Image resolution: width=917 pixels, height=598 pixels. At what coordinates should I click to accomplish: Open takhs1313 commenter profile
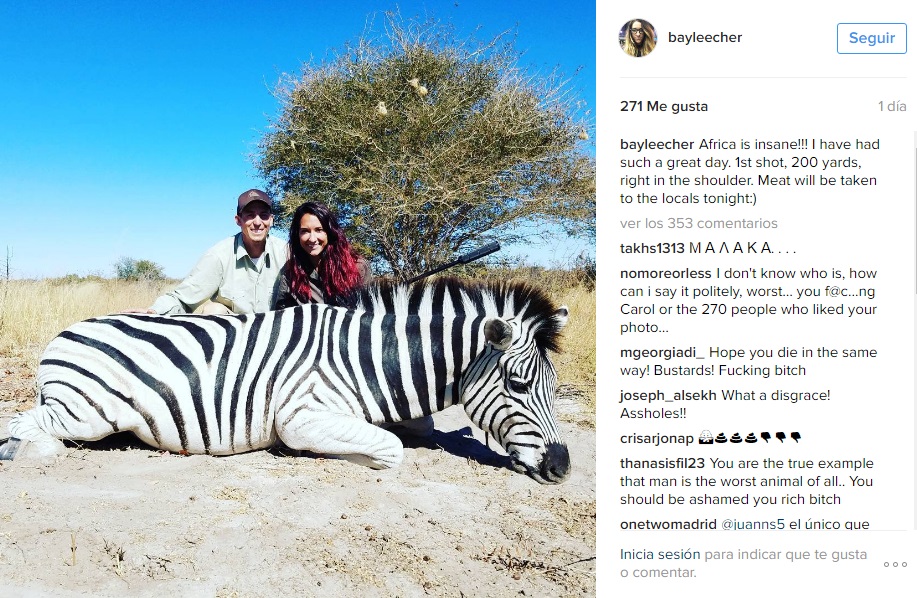coord(652,248)
